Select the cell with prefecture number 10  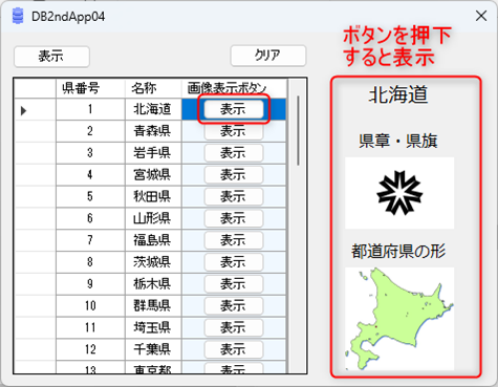pyautogui.click(x=91, y=306)
